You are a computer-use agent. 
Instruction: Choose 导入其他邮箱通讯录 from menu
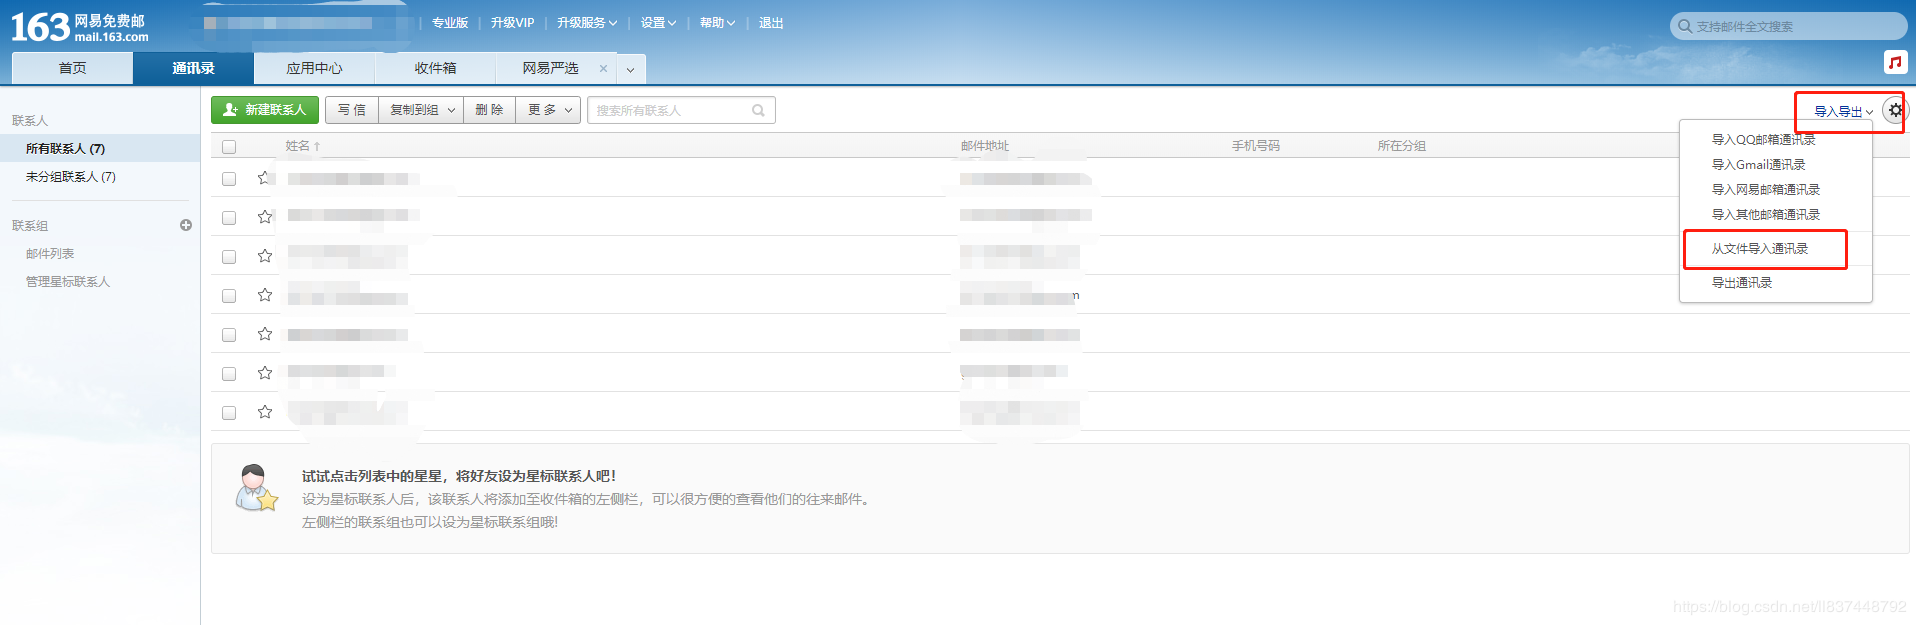point(1766,215)
